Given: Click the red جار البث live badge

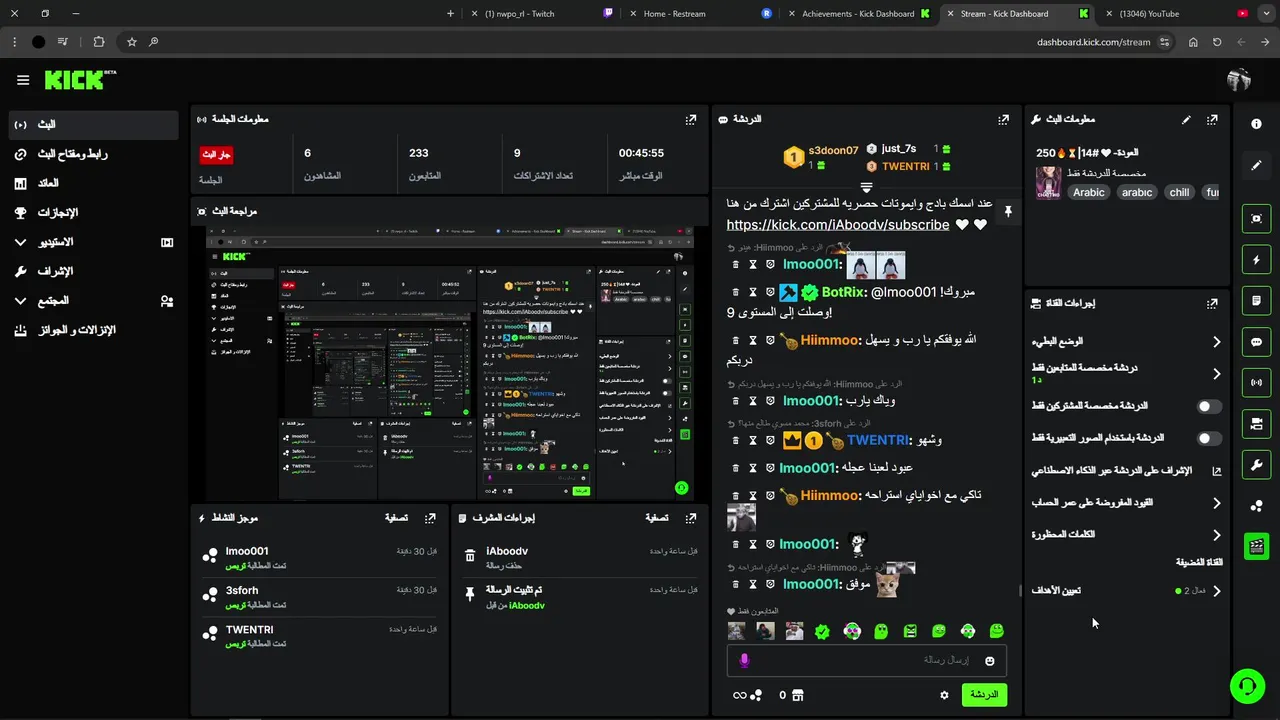Looking at the screenshot, I should 216,155.
